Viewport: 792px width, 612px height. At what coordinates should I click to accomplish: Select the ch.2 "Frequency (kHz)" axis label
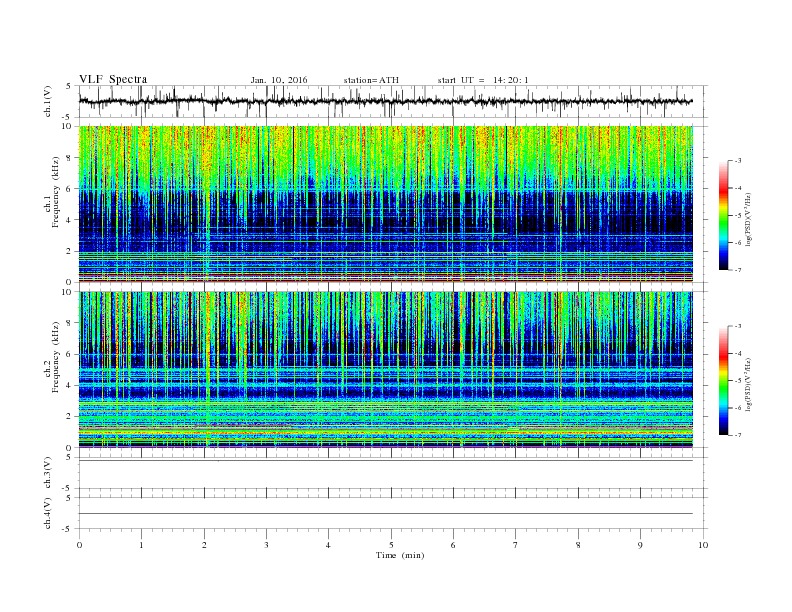(x=56, y=357)
